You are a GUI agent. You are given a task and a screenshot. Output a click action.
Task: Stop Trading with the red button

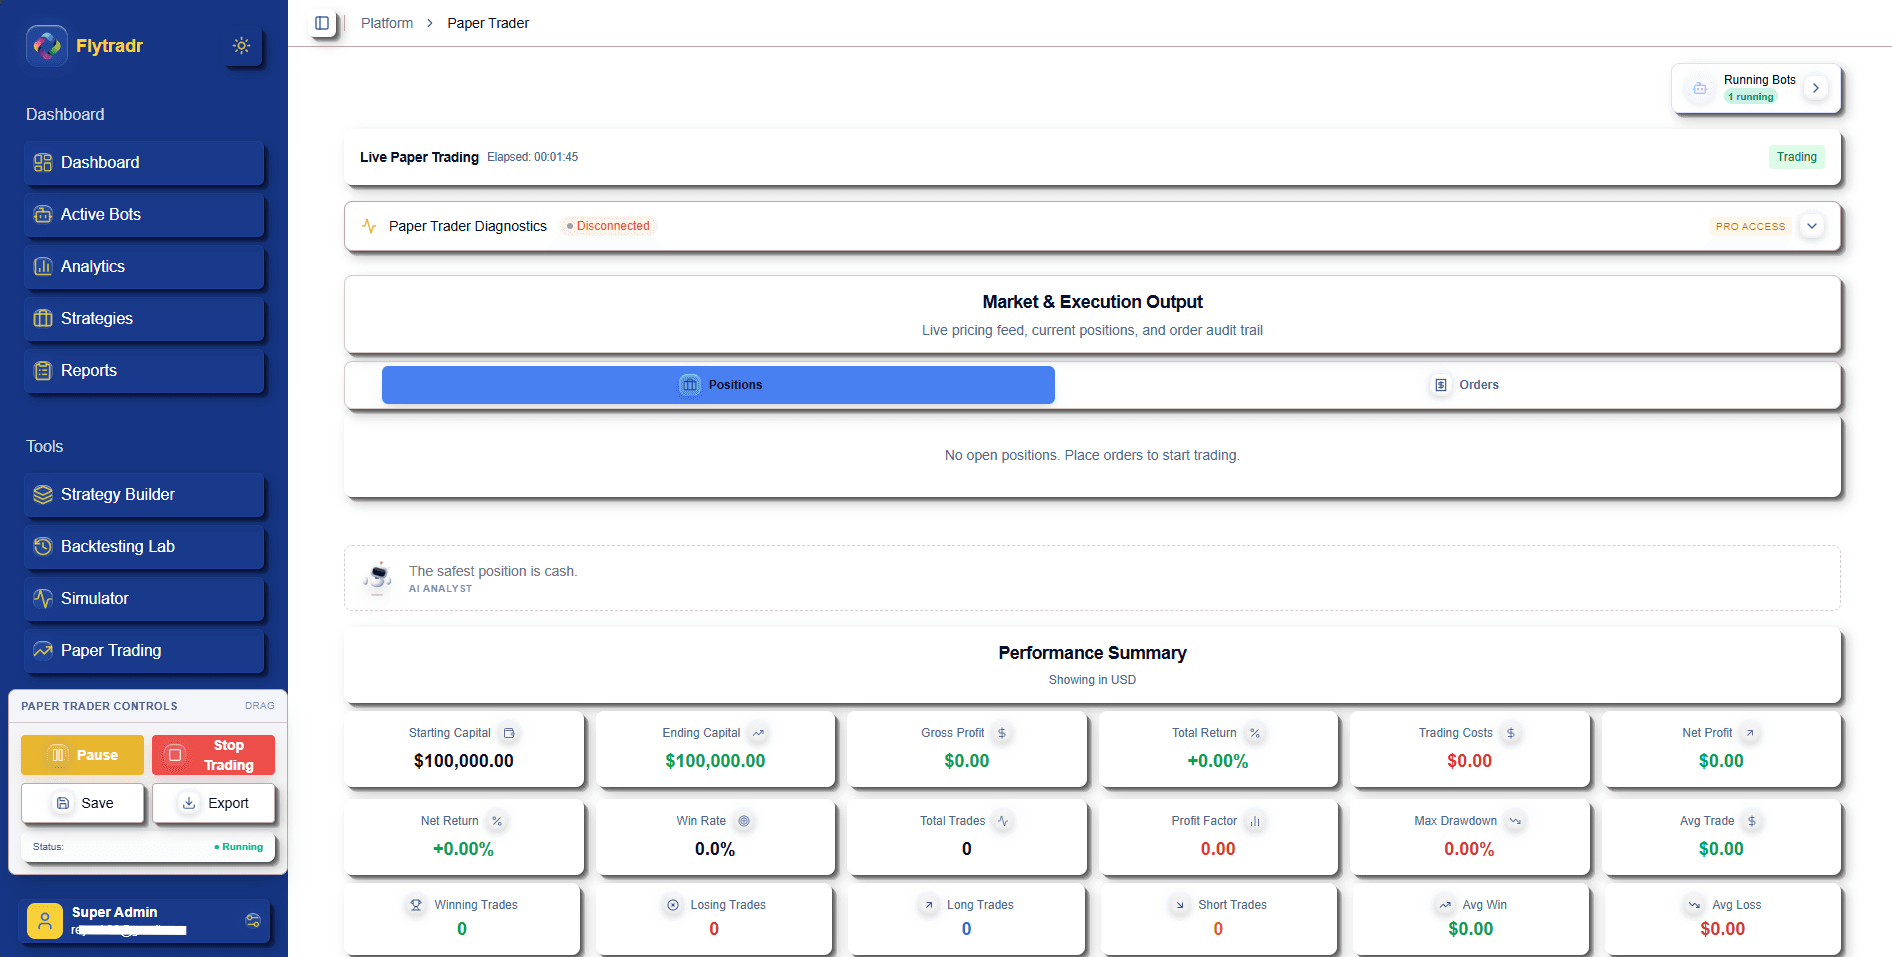point(213,755)
